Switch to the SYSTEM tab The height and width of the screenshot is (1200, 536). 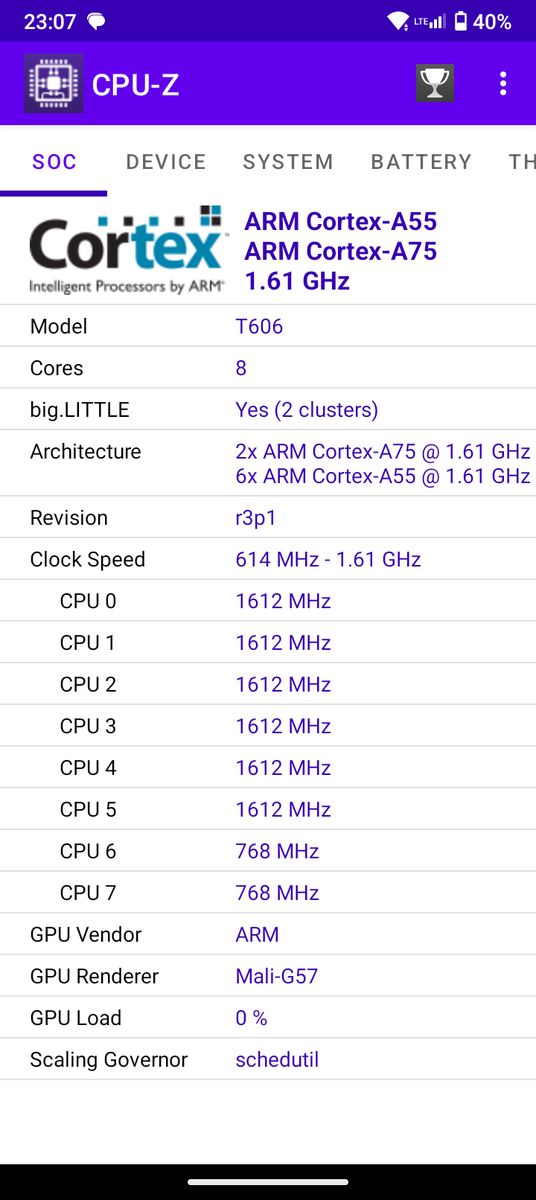[288, 162]
